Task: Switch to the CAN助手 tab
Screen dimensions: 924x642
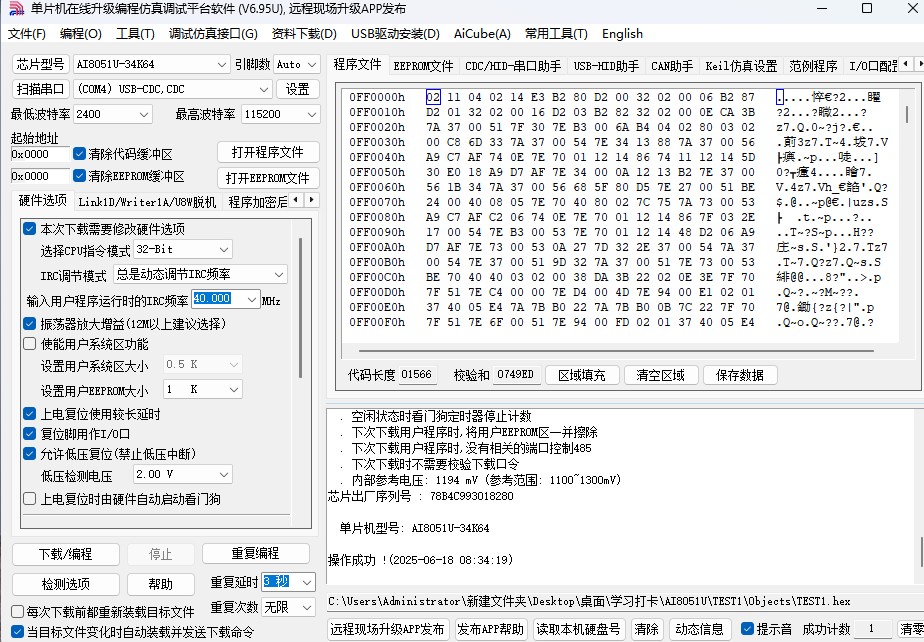Action: [672, 66]
